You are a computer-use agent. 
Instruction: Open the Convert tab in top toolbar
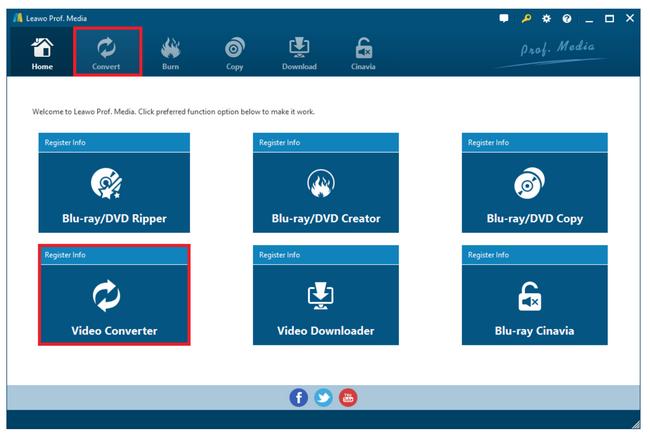[x=106, y=52]
